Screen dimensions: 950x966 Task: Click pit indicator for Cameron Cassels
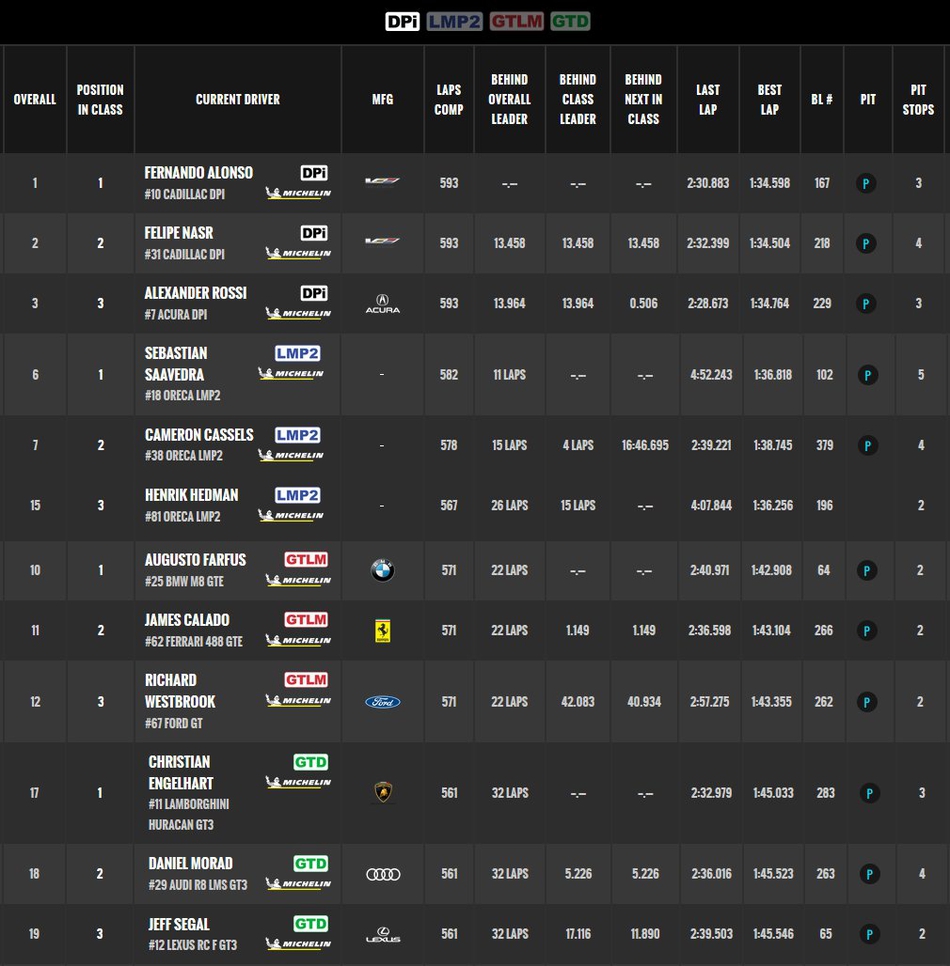tap(867, 445)
